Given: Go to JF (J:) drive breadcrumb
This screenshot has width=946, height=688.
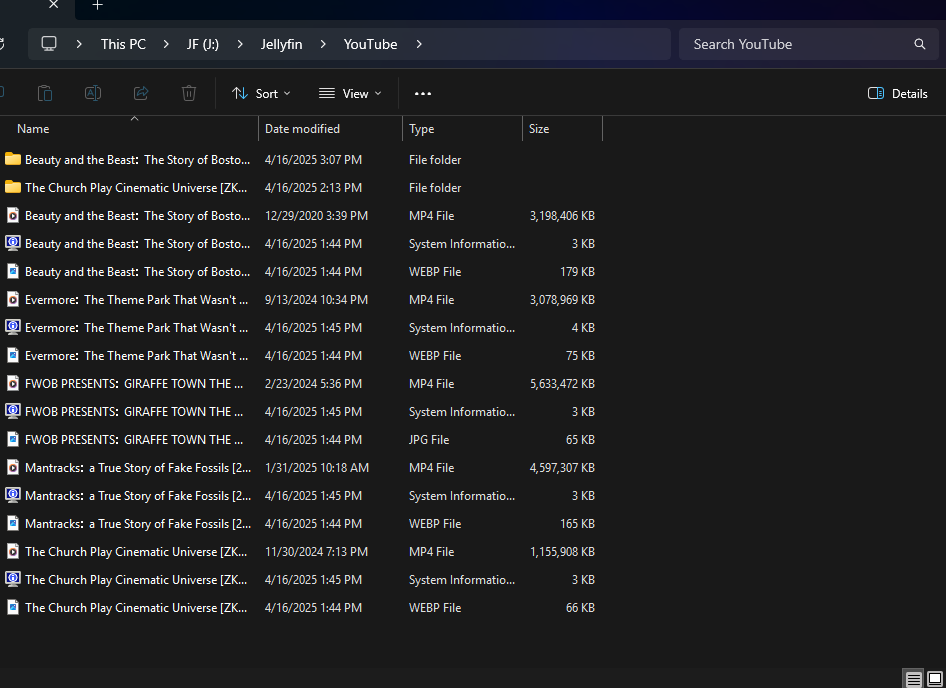Looking at the screenshot, I should (202, 44).
